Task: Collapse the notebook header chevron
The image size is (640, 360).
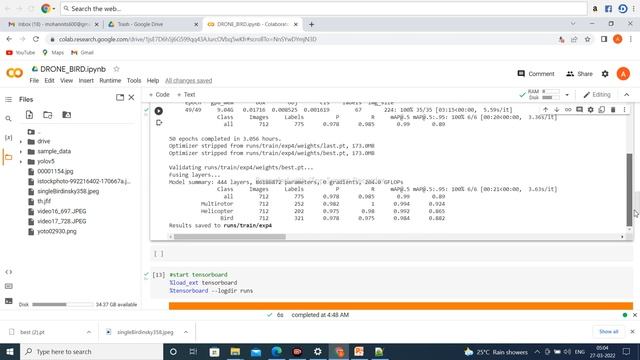Action: click(627, 95)
